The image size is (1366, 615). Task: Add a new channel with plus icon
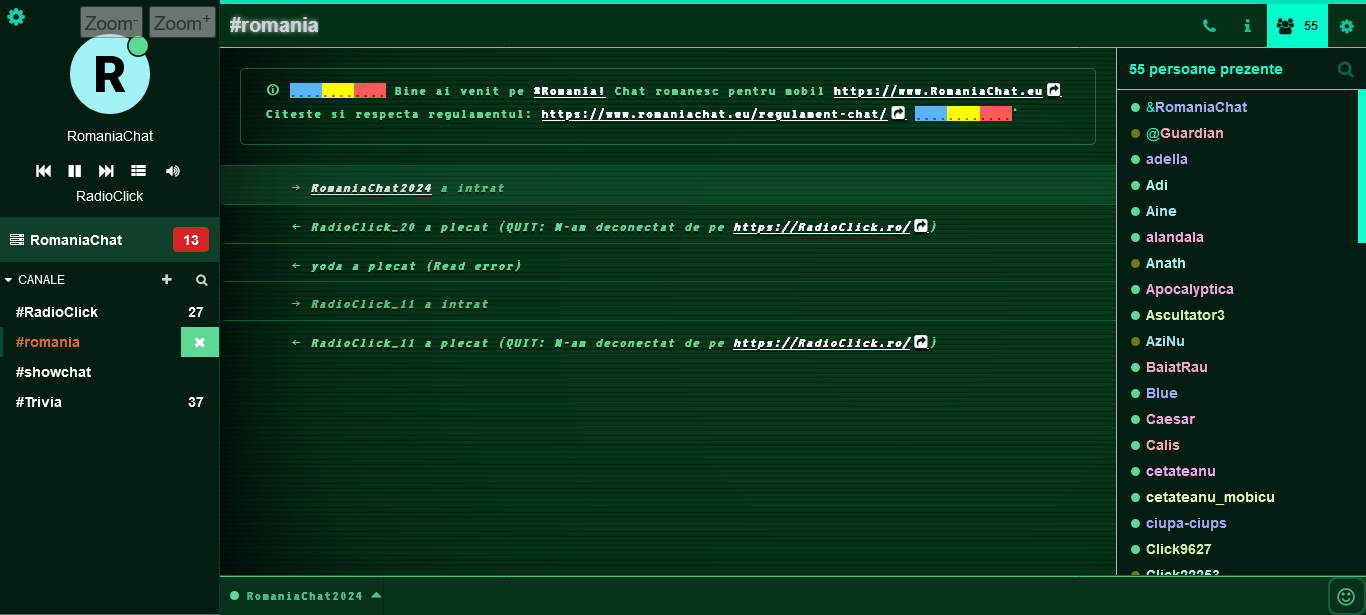tap(167, 280)
